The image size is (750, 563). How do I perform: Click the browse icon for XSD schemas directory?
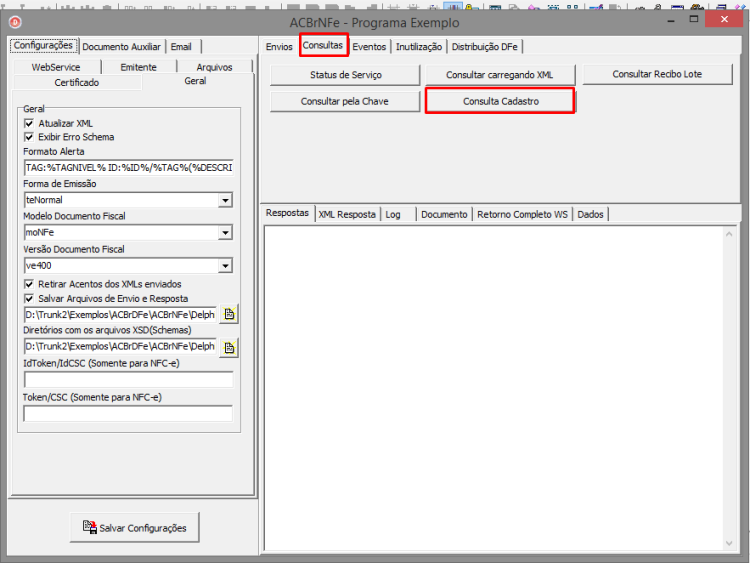229,347
